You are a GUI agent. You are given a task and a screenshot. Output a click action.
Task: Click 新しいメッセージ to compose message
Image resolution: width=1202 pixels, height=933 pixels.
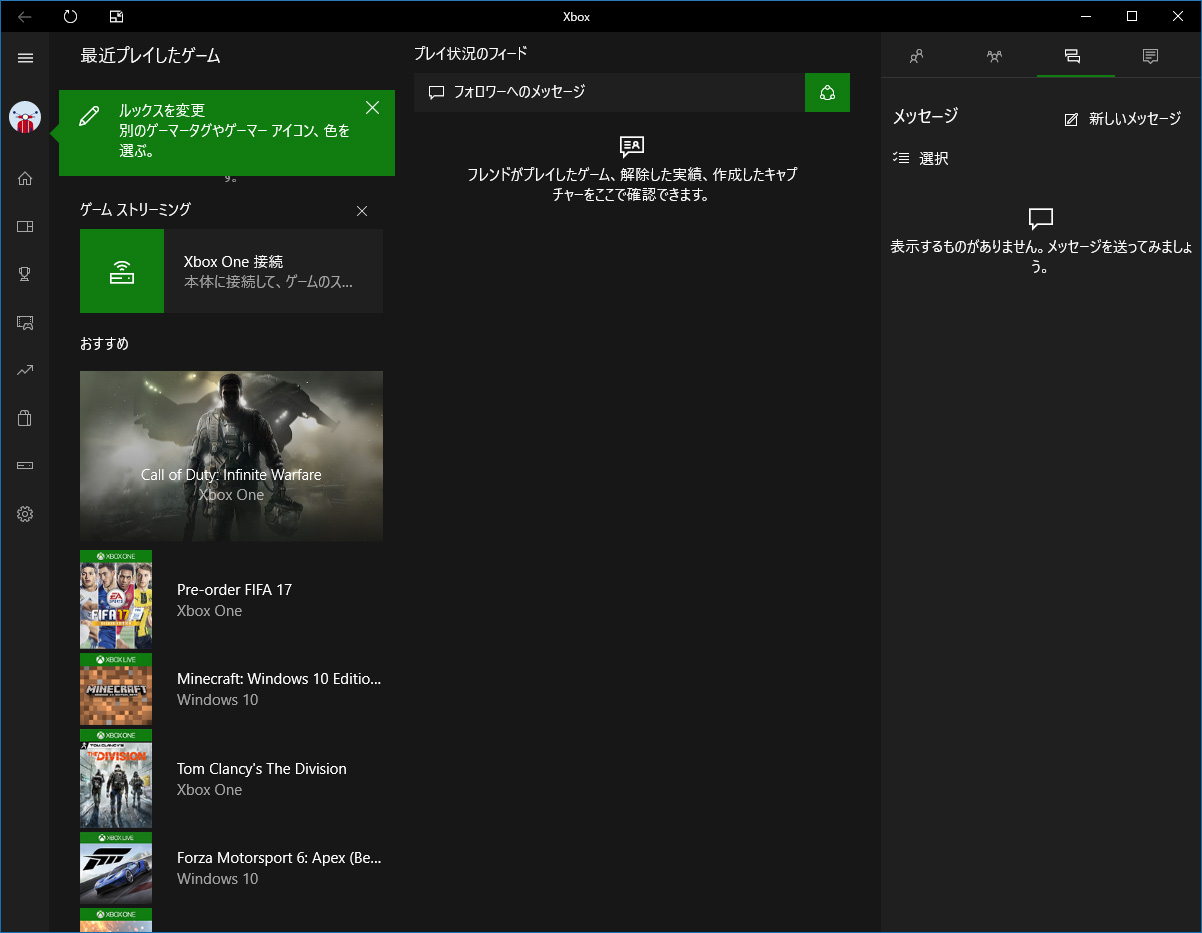(1123, 119)
